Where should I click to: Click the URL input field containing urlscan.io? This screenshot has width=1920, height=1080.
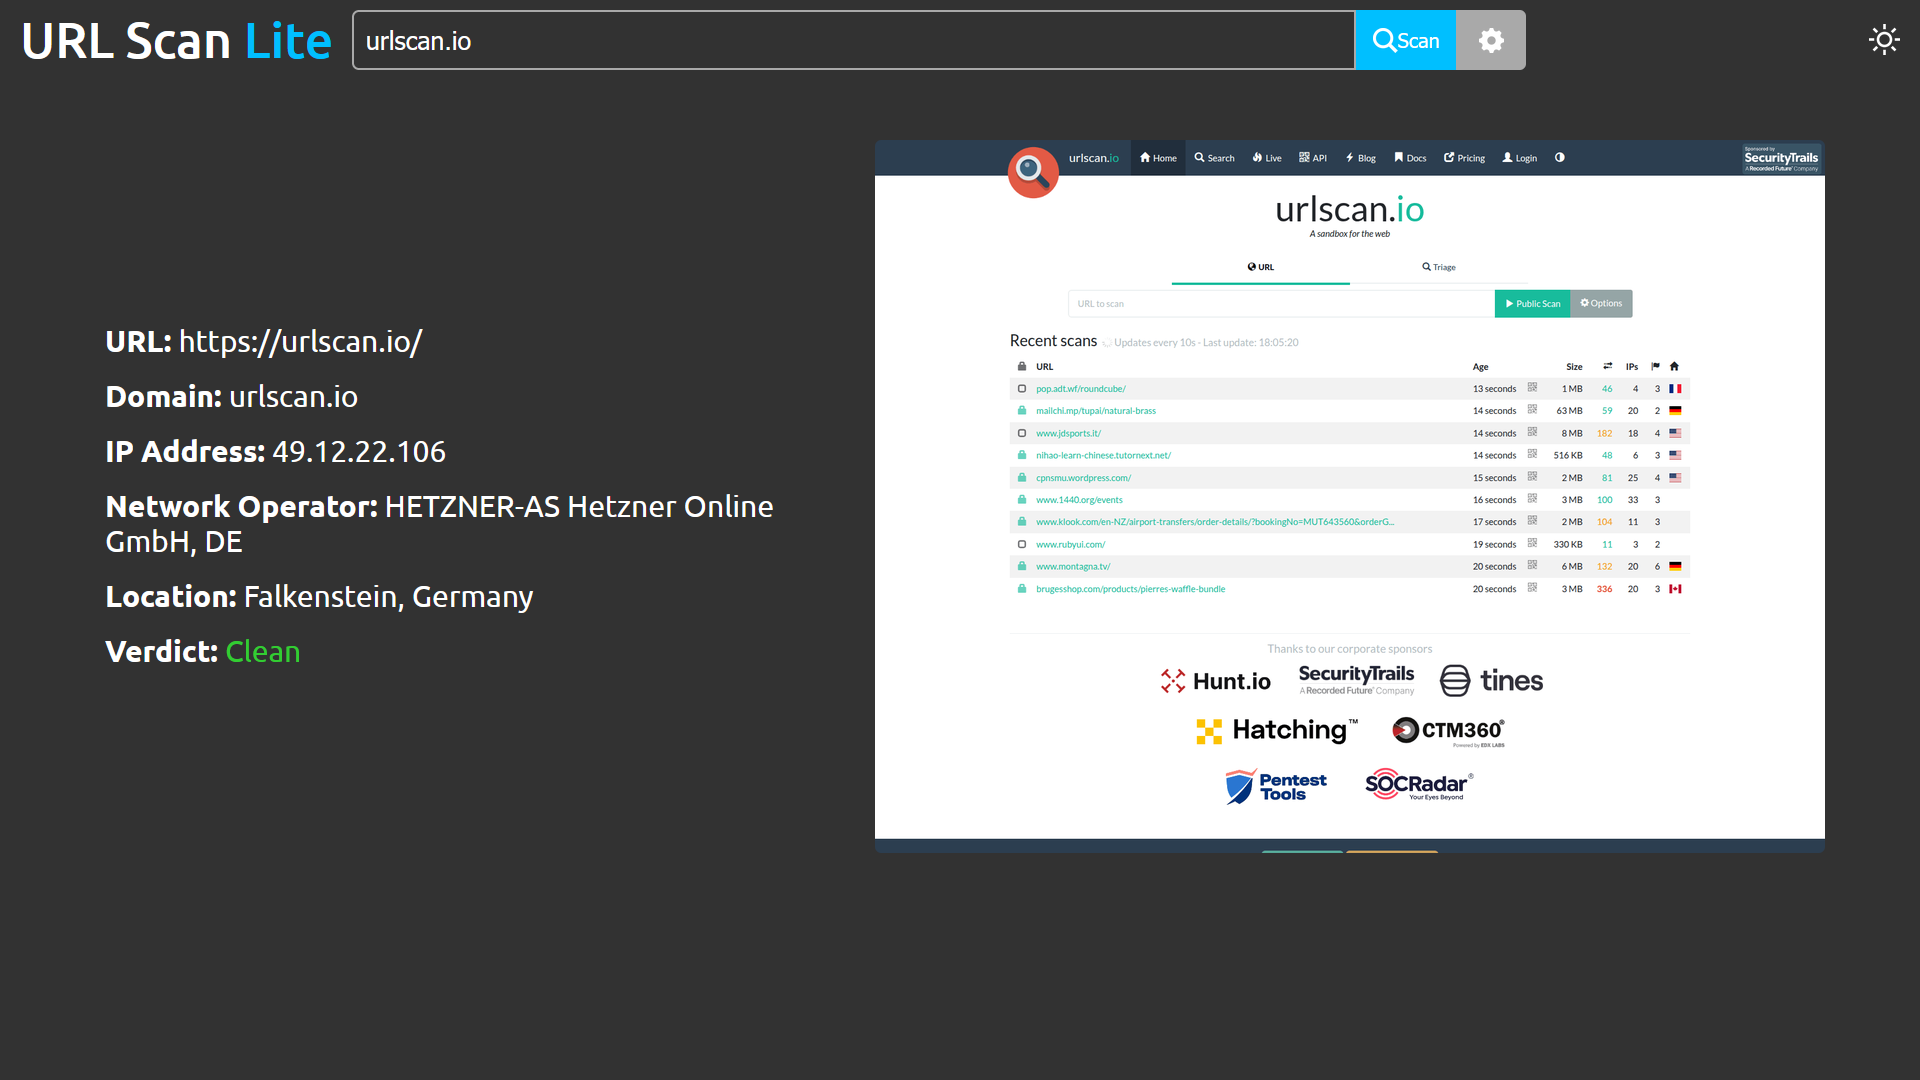pos(853,40)
